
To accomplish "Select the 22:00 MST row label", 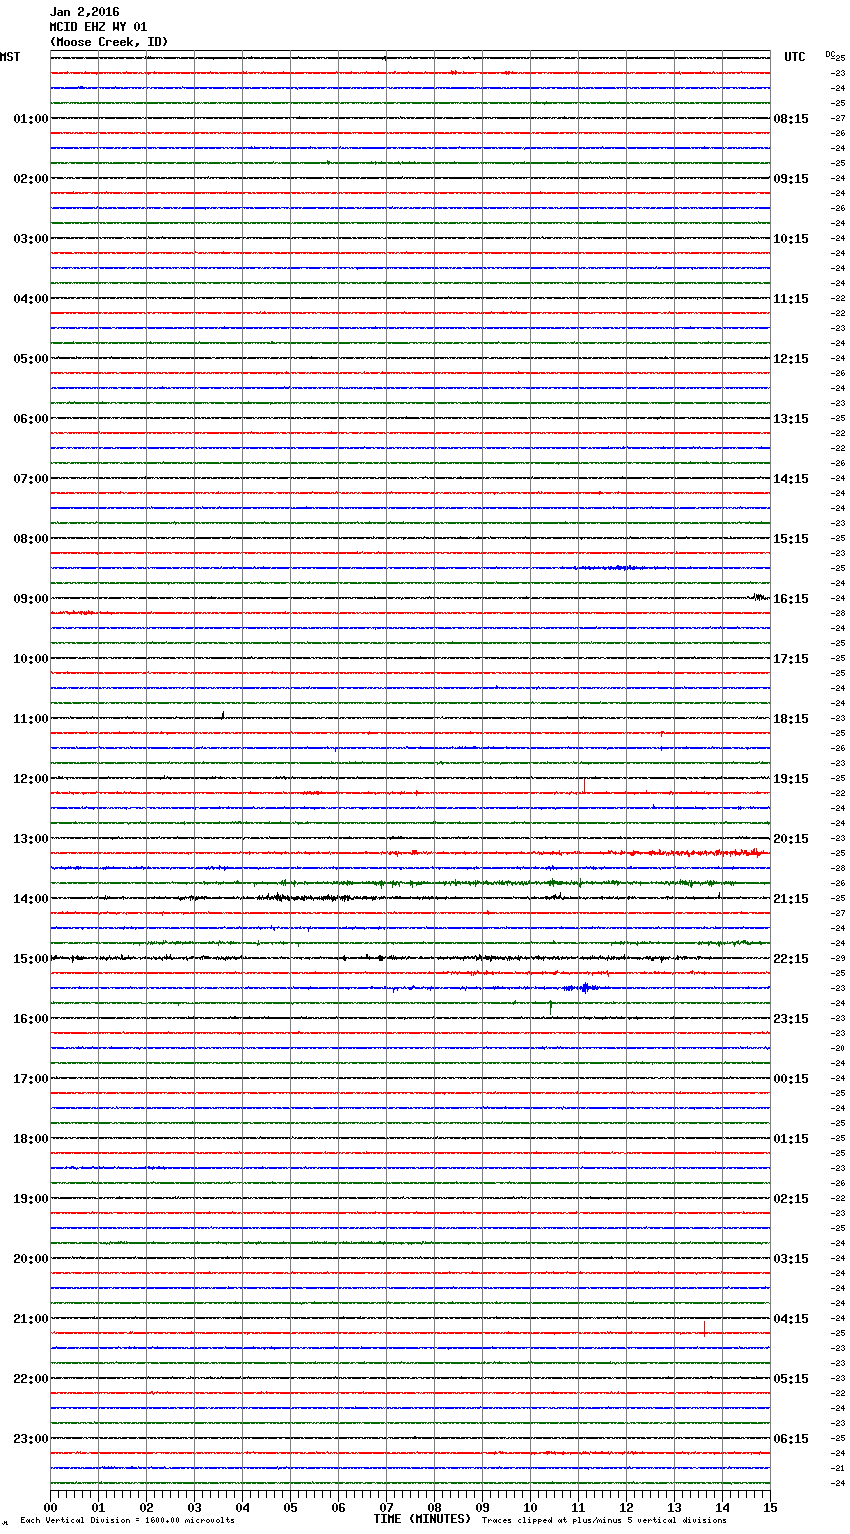I will (31, 1379).
